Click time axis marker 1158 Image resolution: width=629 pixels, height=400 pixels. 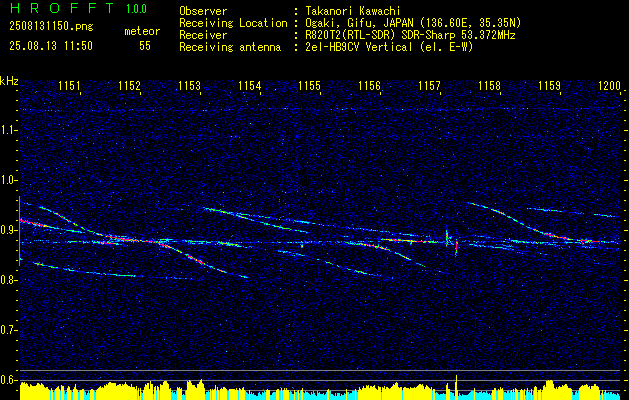489,85
